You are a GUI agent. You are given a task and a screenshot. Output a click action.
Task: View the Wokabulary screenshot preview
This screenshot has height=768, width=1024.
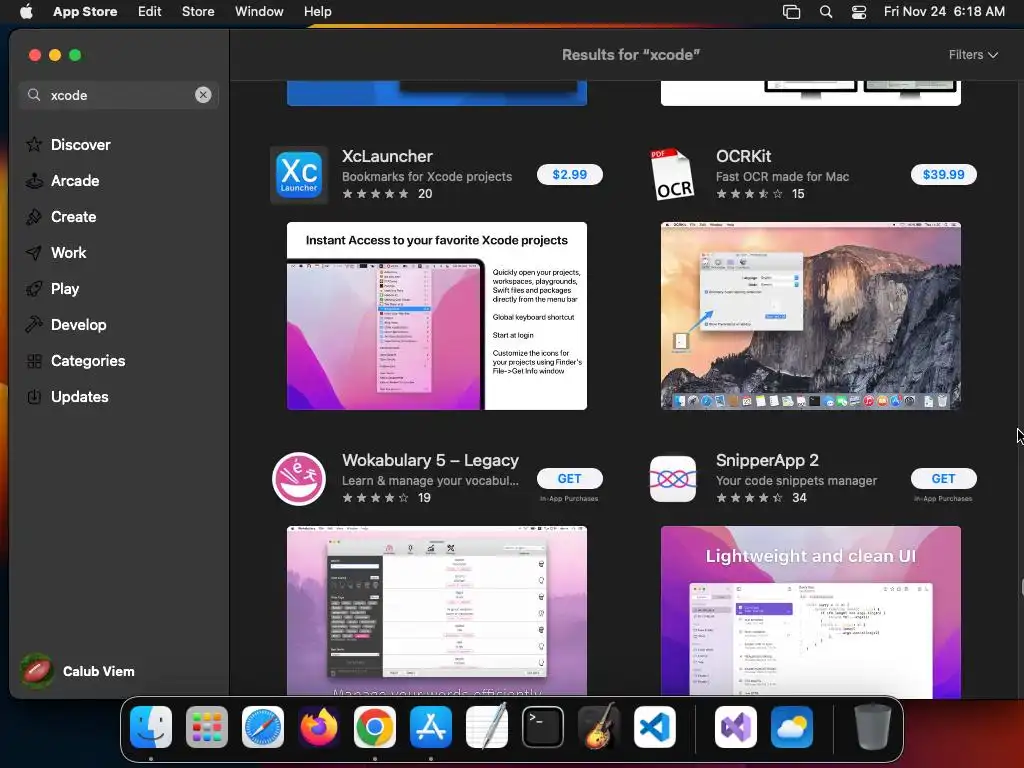[437, 611]
